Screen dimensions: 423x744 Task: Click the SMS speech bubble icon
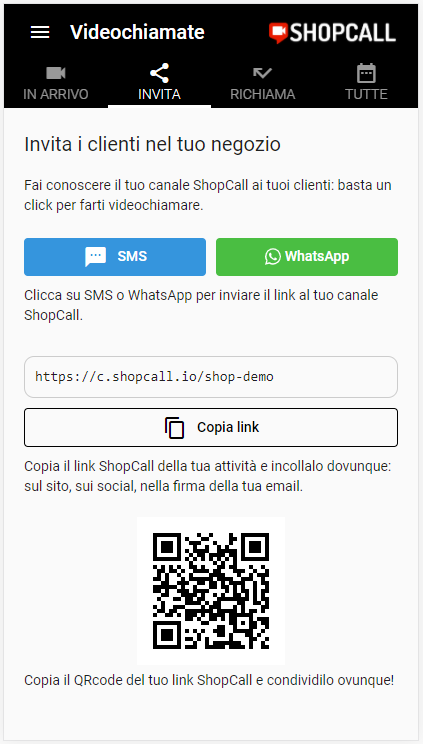point(95,257)
